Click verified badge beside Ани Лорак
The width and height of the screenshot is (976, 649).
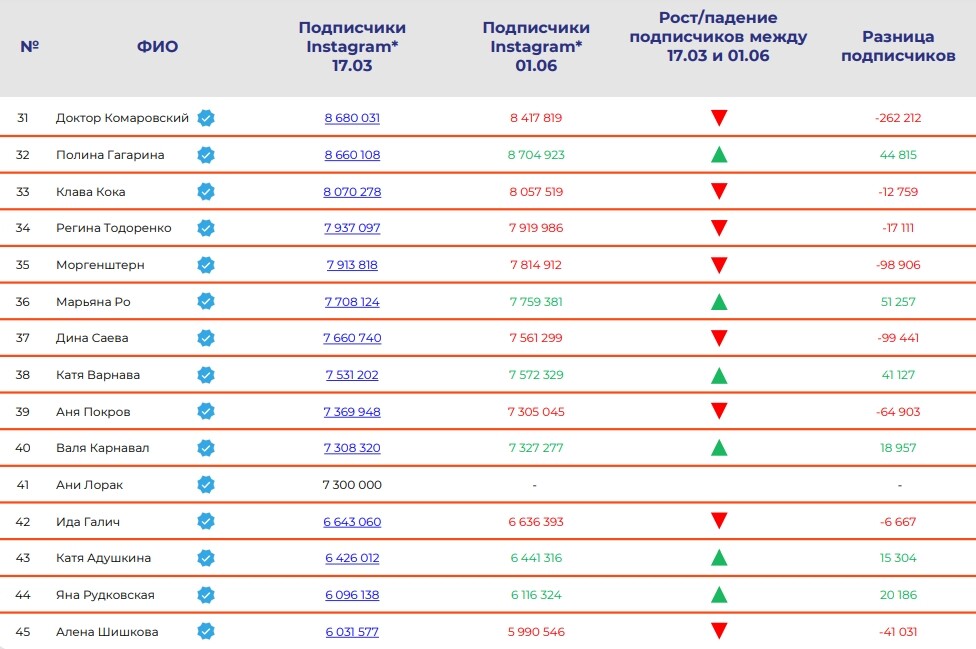(206, 485)
